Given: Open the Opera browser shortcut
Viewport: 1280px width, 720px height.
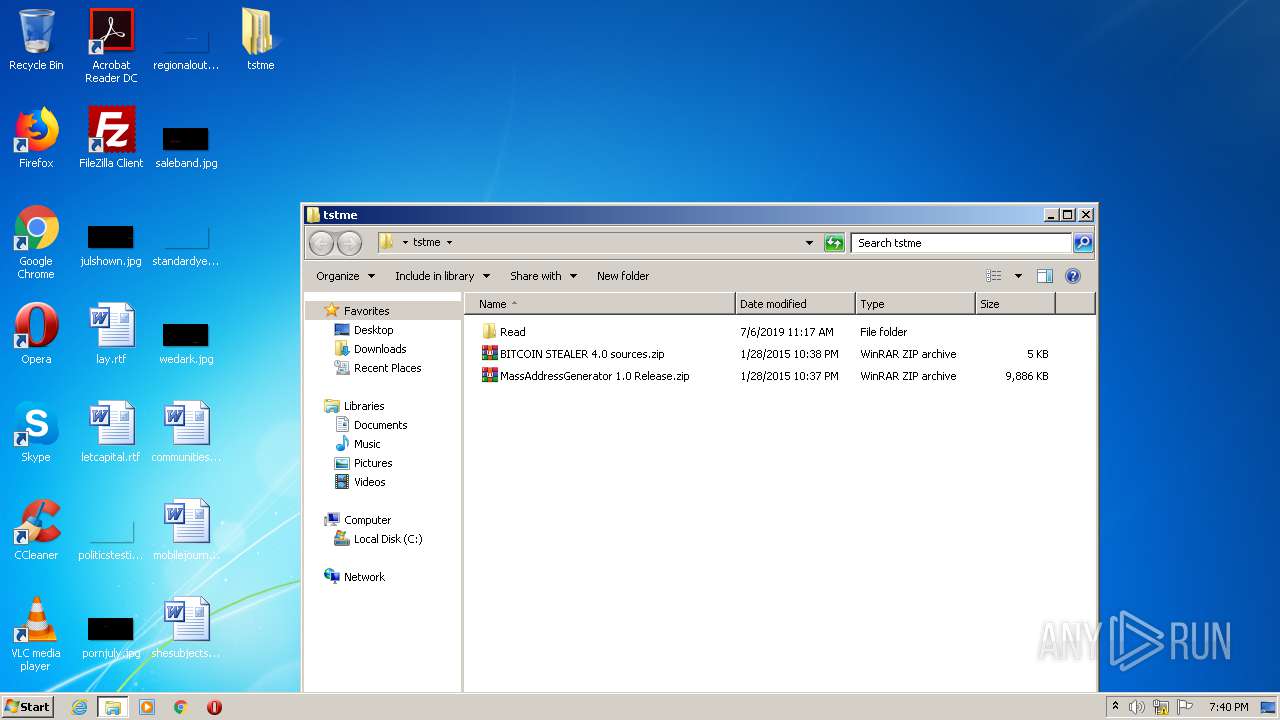Looking at the screenshot, I should (36, 334).
